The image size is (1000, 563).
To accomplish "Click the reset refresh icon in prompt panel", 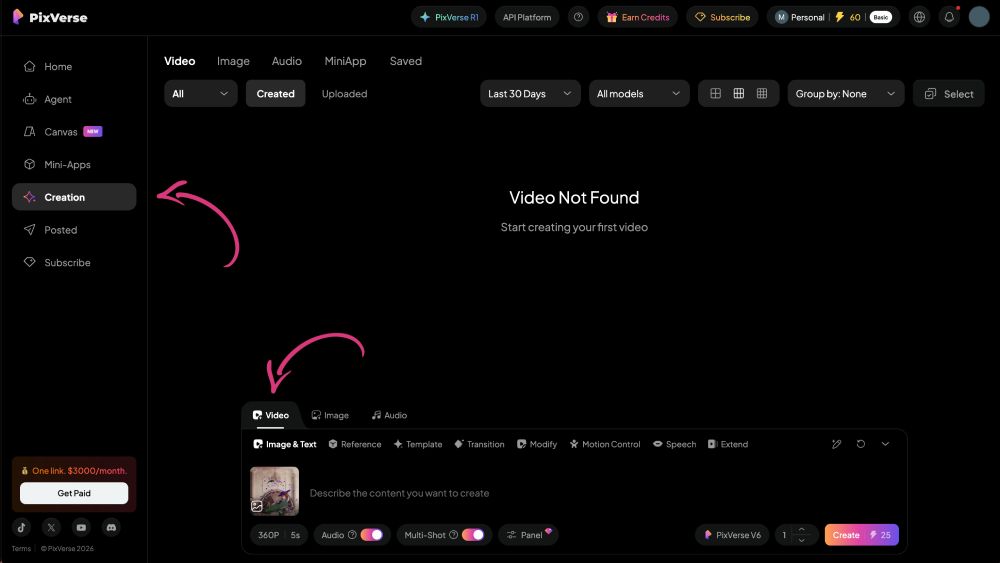I will [x=861, y=444].
